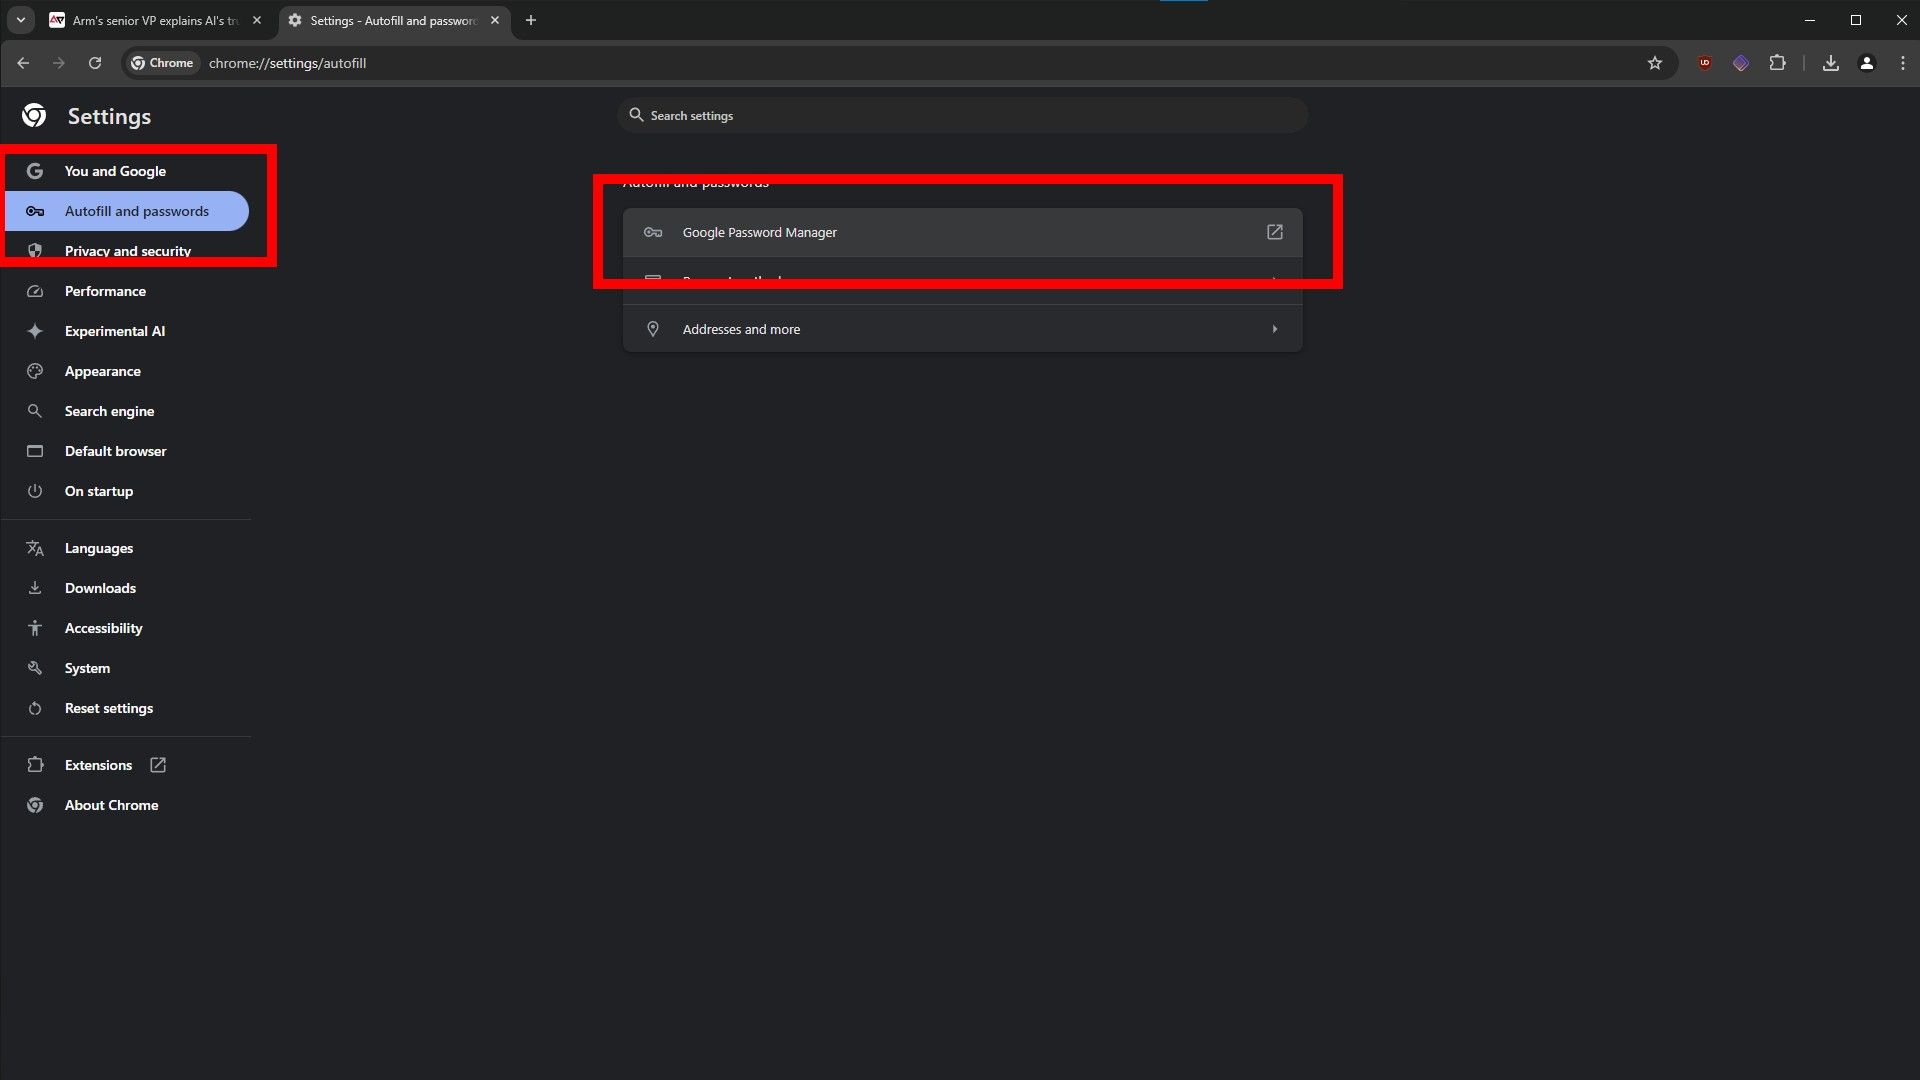
Task: Click the bookmark star icon
Action: (x=1656, y=63)
